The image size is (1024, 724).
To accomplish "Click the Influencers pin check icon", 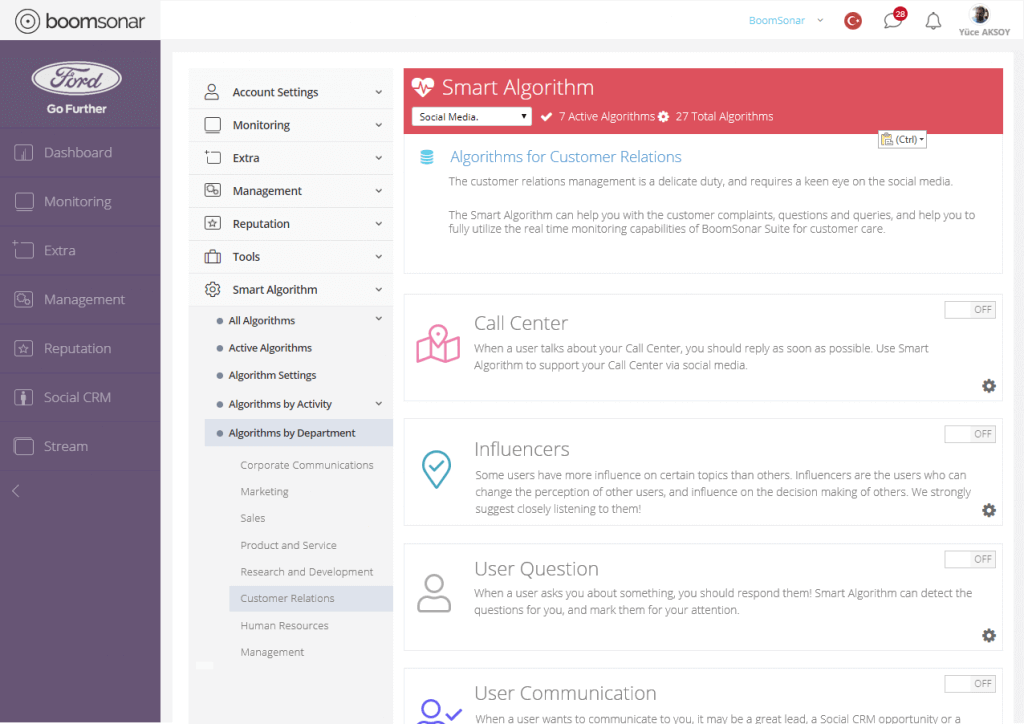I will pyautogui.click(x=436, y=469).
